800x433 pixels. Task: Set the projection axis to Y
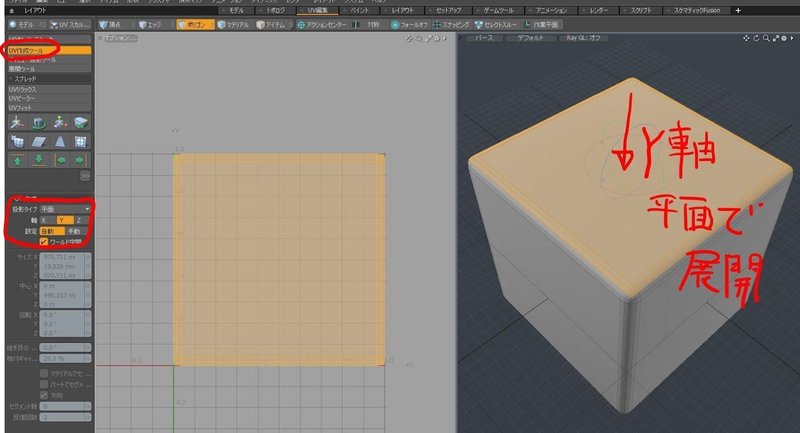click(65, 220)
